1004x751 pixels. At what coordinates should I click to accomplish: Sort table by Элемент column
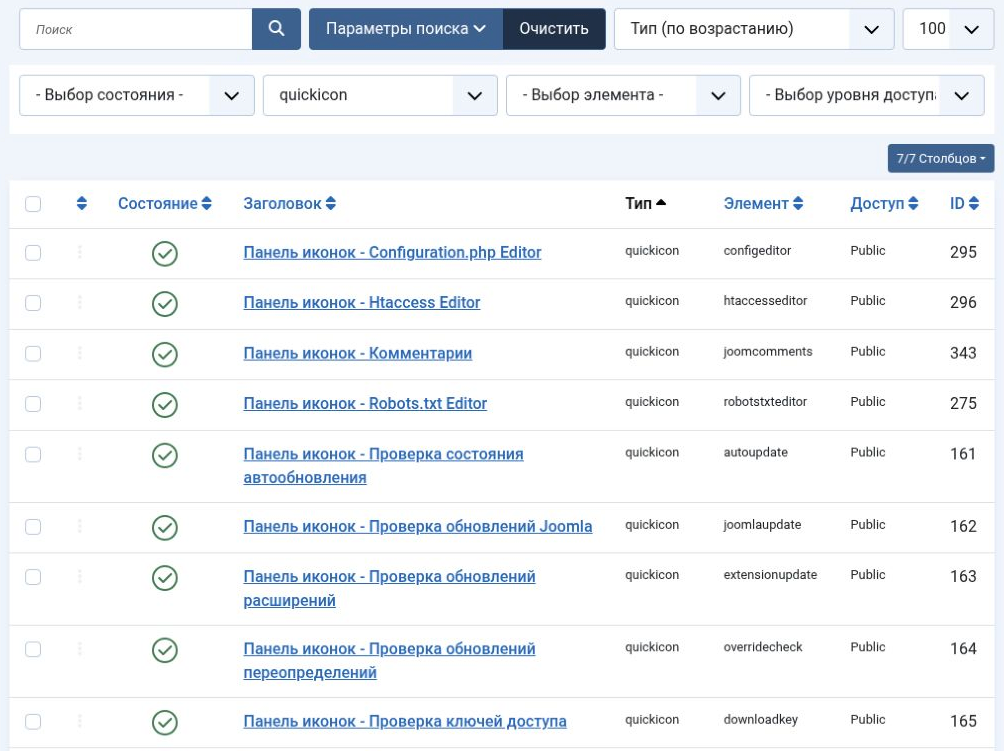pyautogui.click(x=763, y=204)
